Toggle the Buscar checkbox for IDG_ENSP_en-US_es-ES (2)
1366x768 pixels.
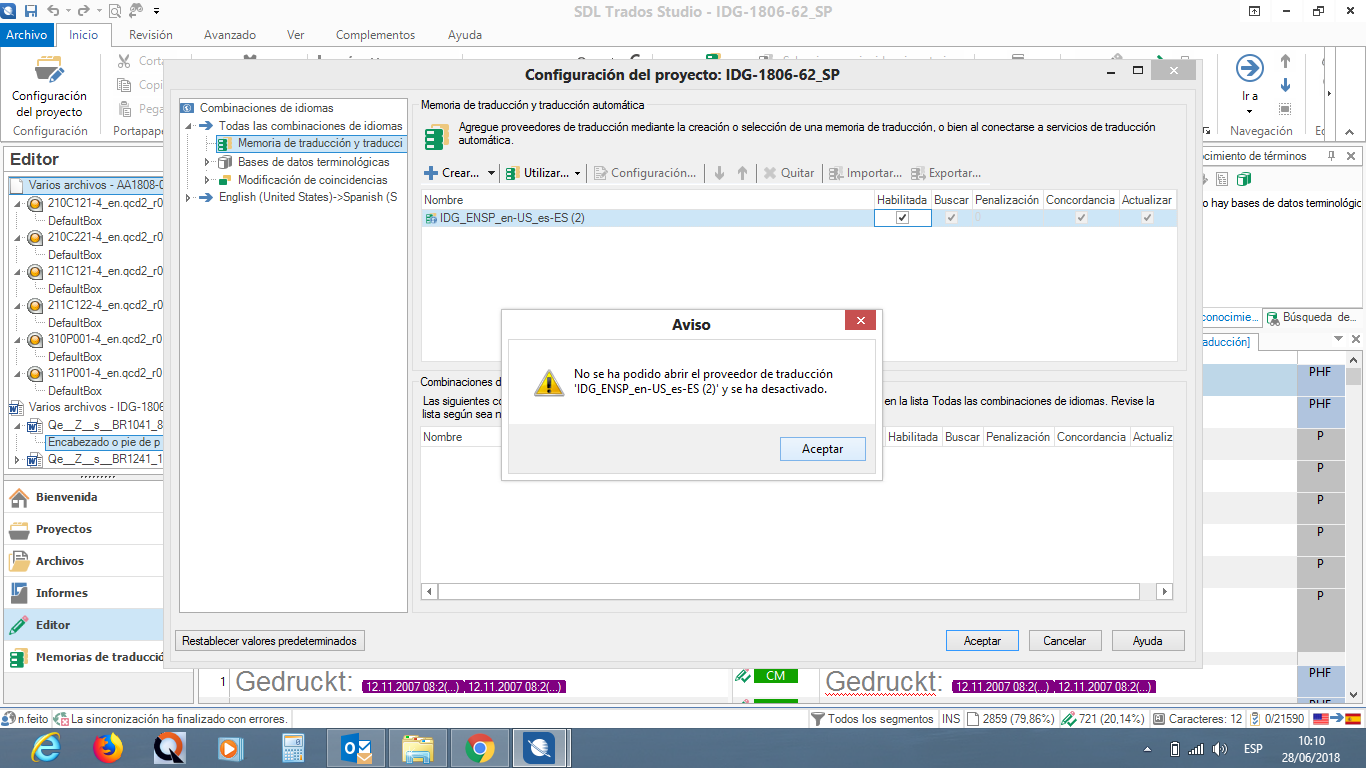pos(951,218)
